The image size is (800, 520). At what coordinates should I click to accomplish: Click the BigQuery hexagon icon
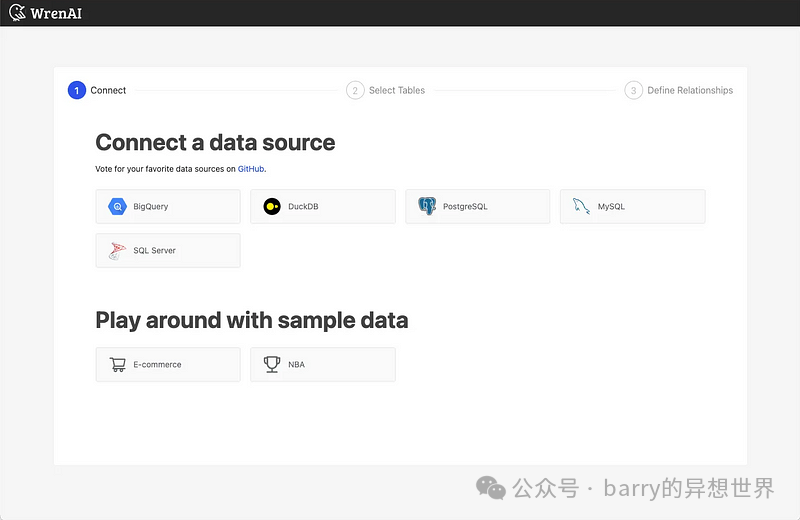[x=117, y=206]
